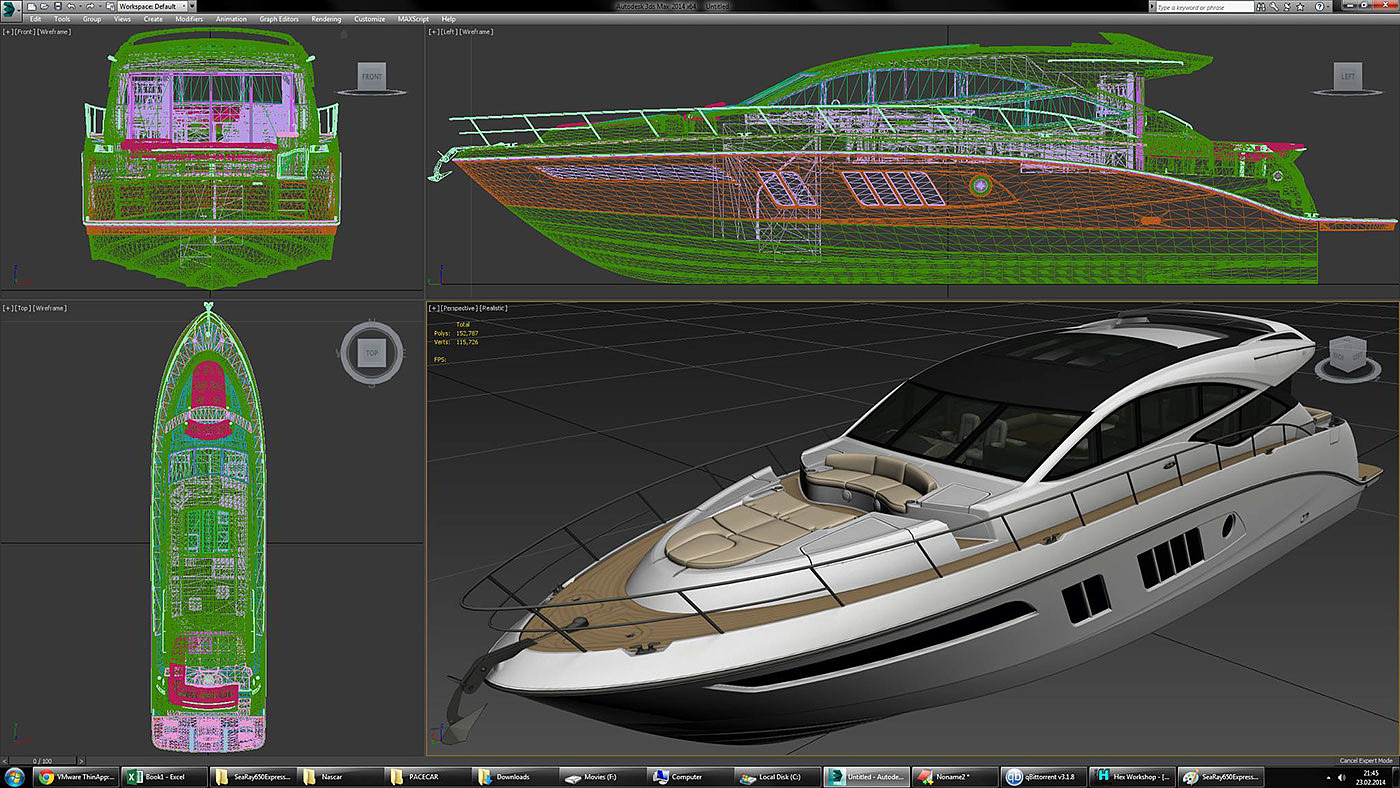Click the Redo arrow icon

tap(89, 6)
